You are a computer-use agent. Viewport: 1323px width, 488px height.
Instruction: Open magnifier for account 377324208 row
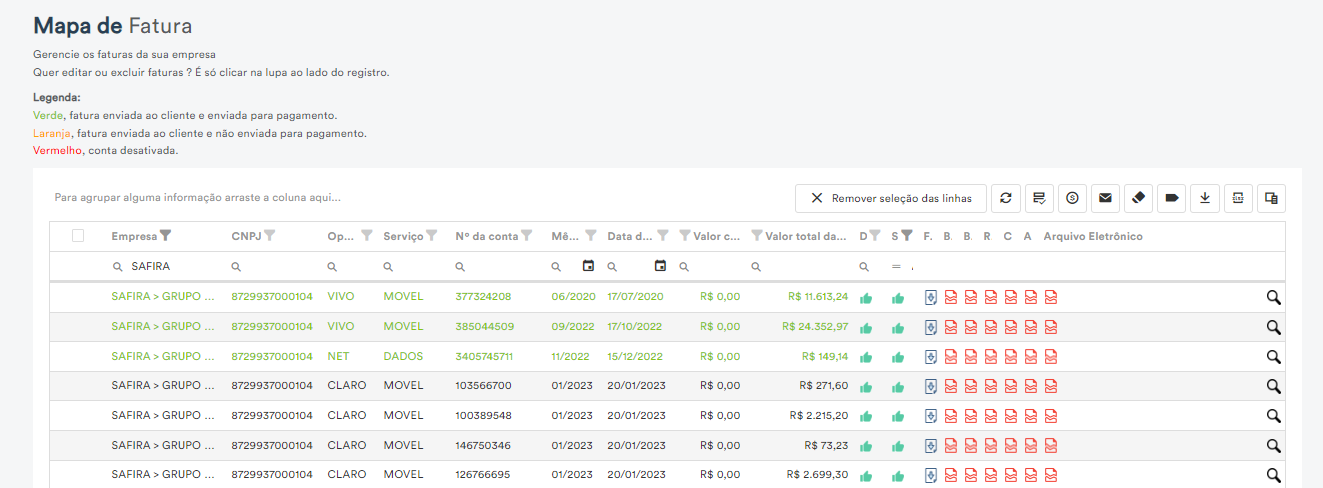[1273, 297]
